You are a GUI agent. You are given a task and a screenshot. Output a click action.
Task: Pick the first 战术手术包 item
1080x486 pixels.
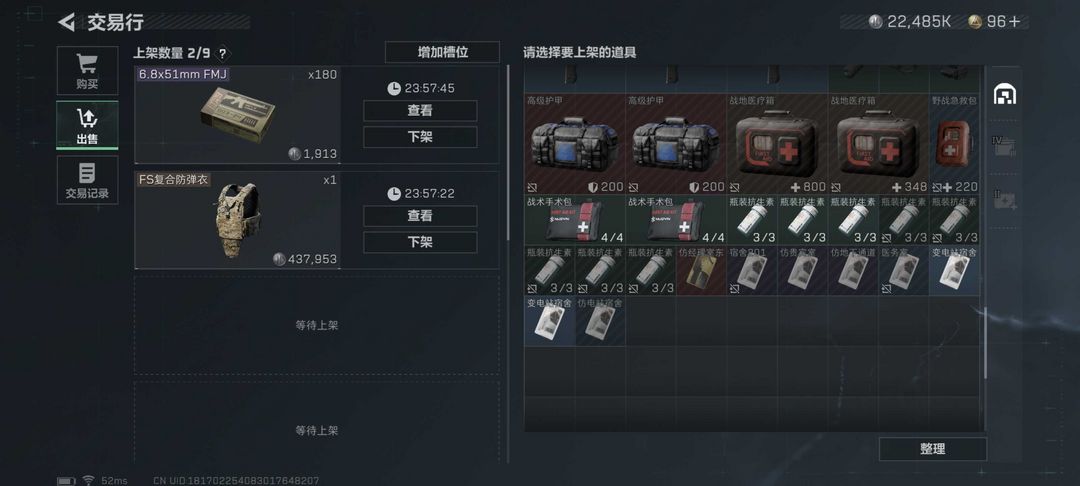(x=574, y=220)
